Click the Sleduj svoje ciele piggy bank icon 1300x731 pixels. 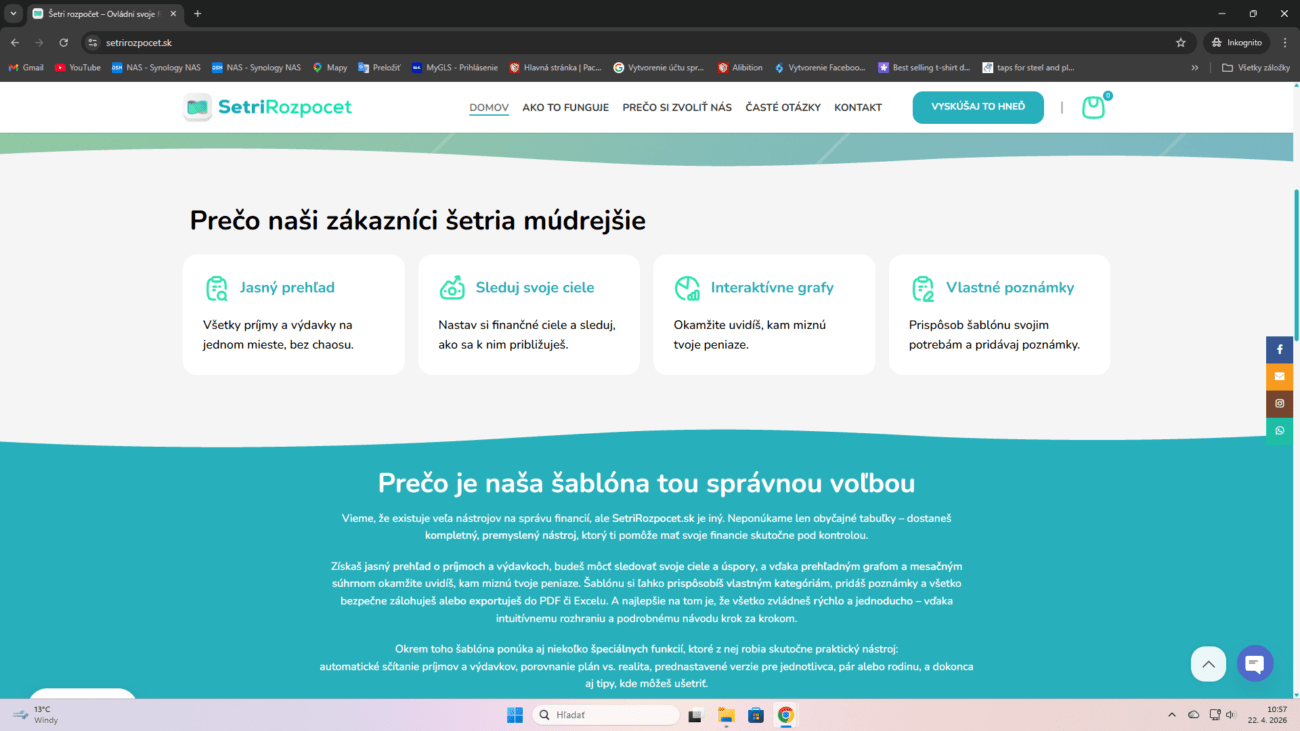[x=452, y=287]
